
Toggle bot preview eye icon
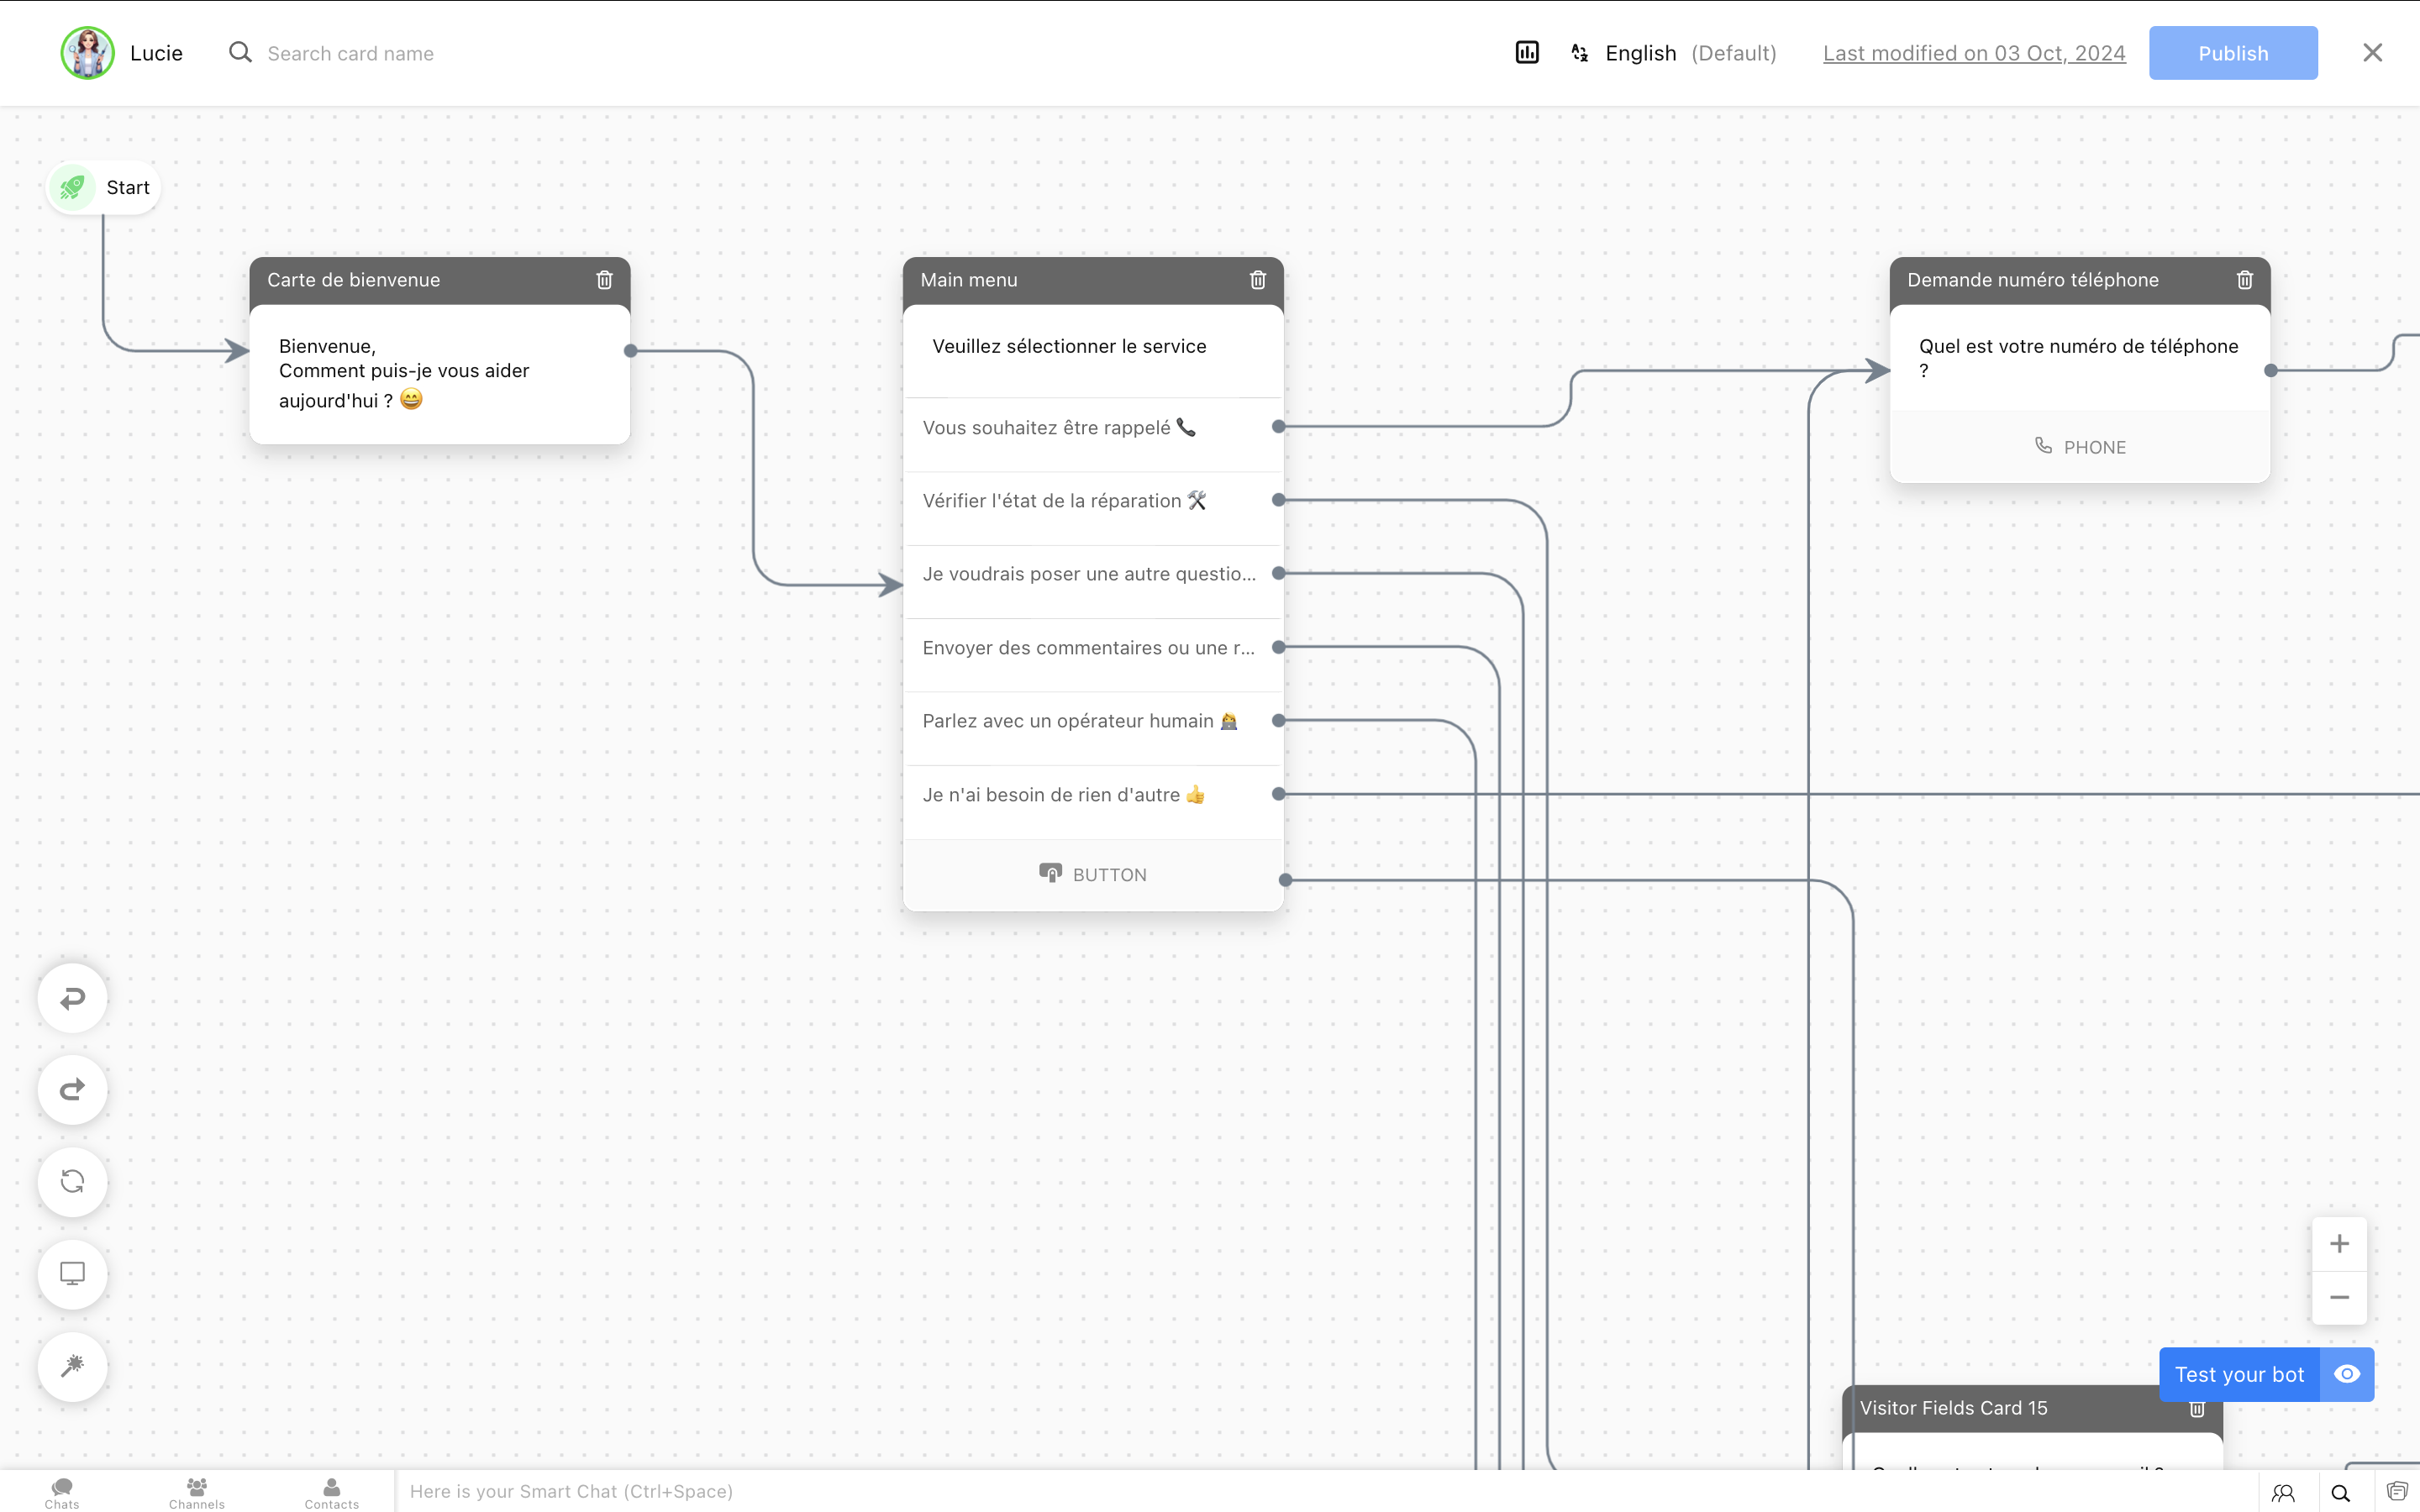[2346, 1374]
